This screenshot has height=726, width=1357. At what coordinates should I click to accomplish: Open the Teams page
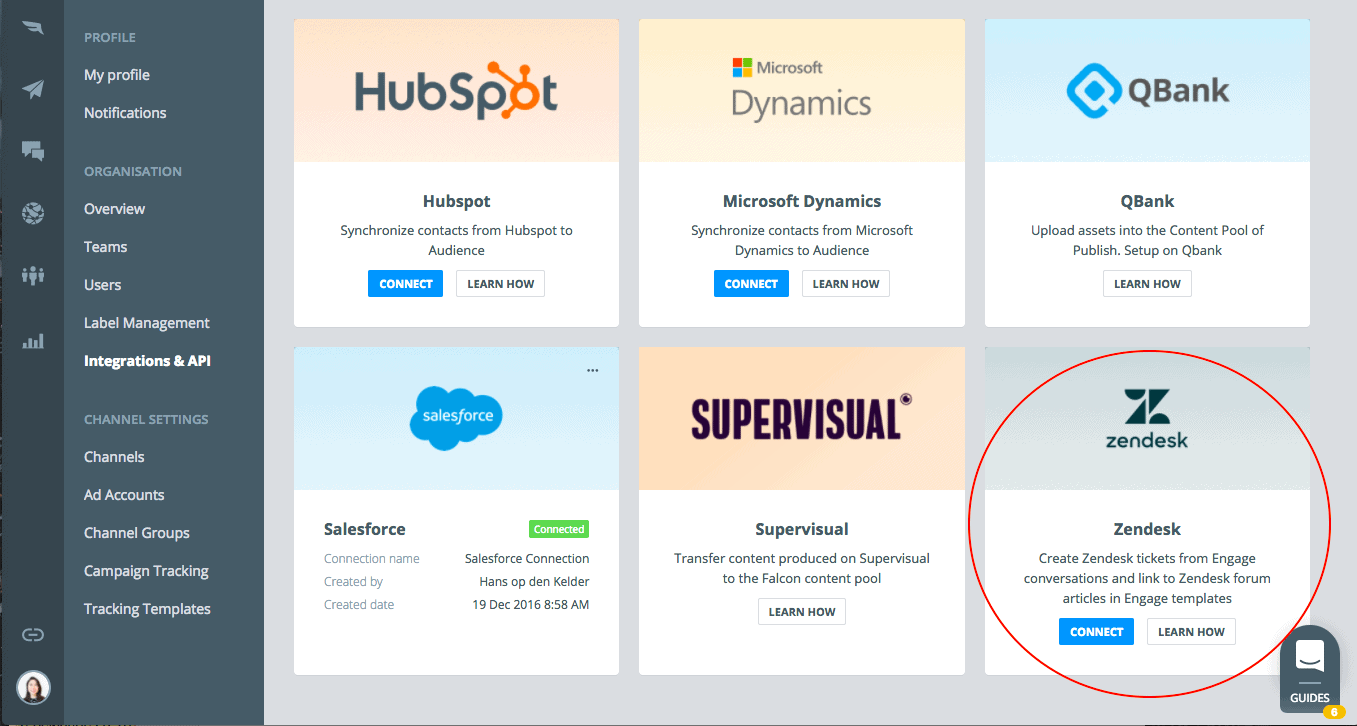tap(105, 247)
